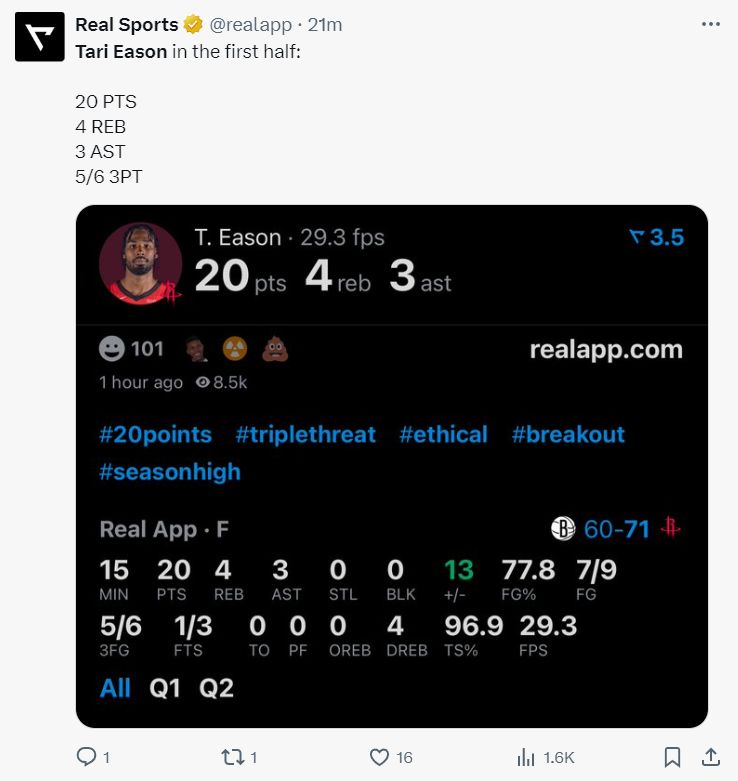Open the #seasonhigh hashtag
Screen dimensions: 738x781
170,472
